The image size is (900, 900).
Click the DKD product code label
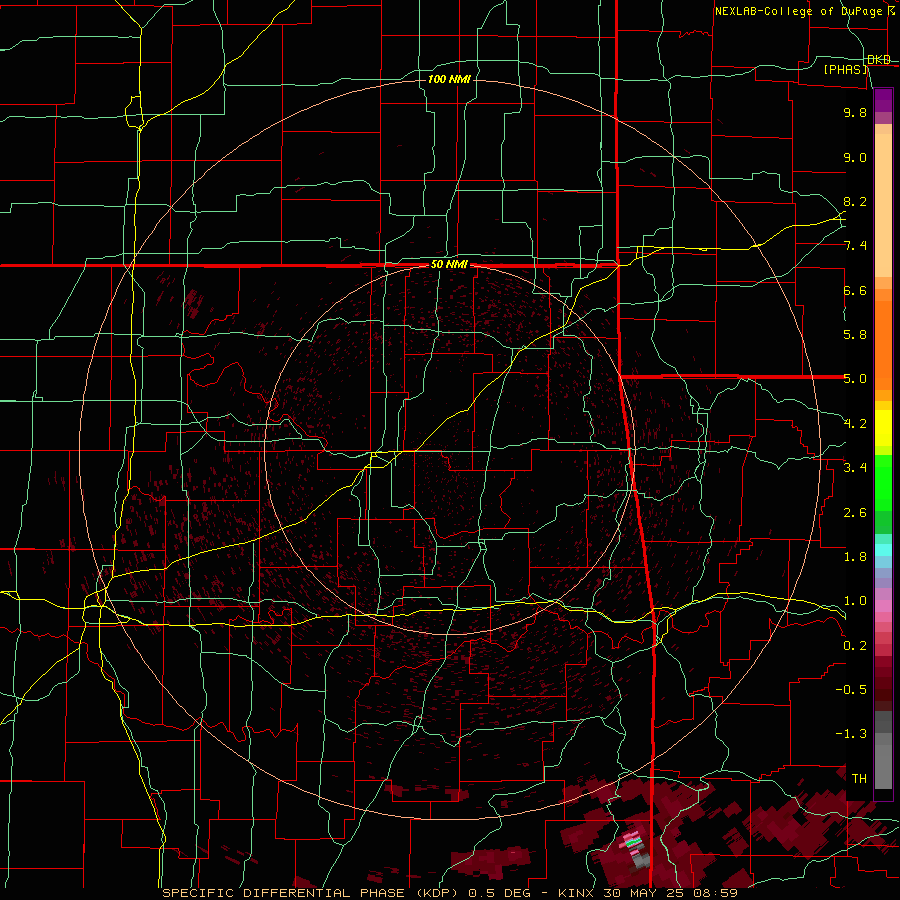coord(879,60)
